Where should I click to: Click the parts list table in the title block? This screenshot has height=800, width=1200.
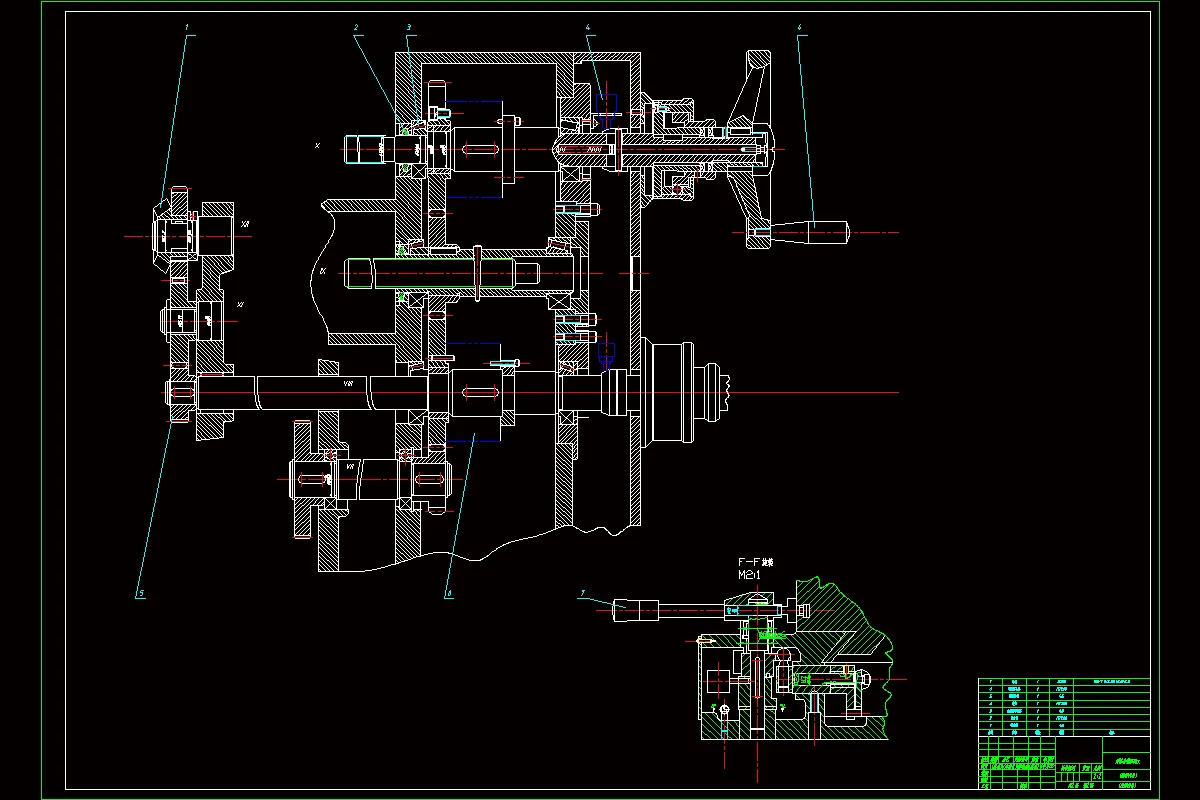click(1064, 708)
